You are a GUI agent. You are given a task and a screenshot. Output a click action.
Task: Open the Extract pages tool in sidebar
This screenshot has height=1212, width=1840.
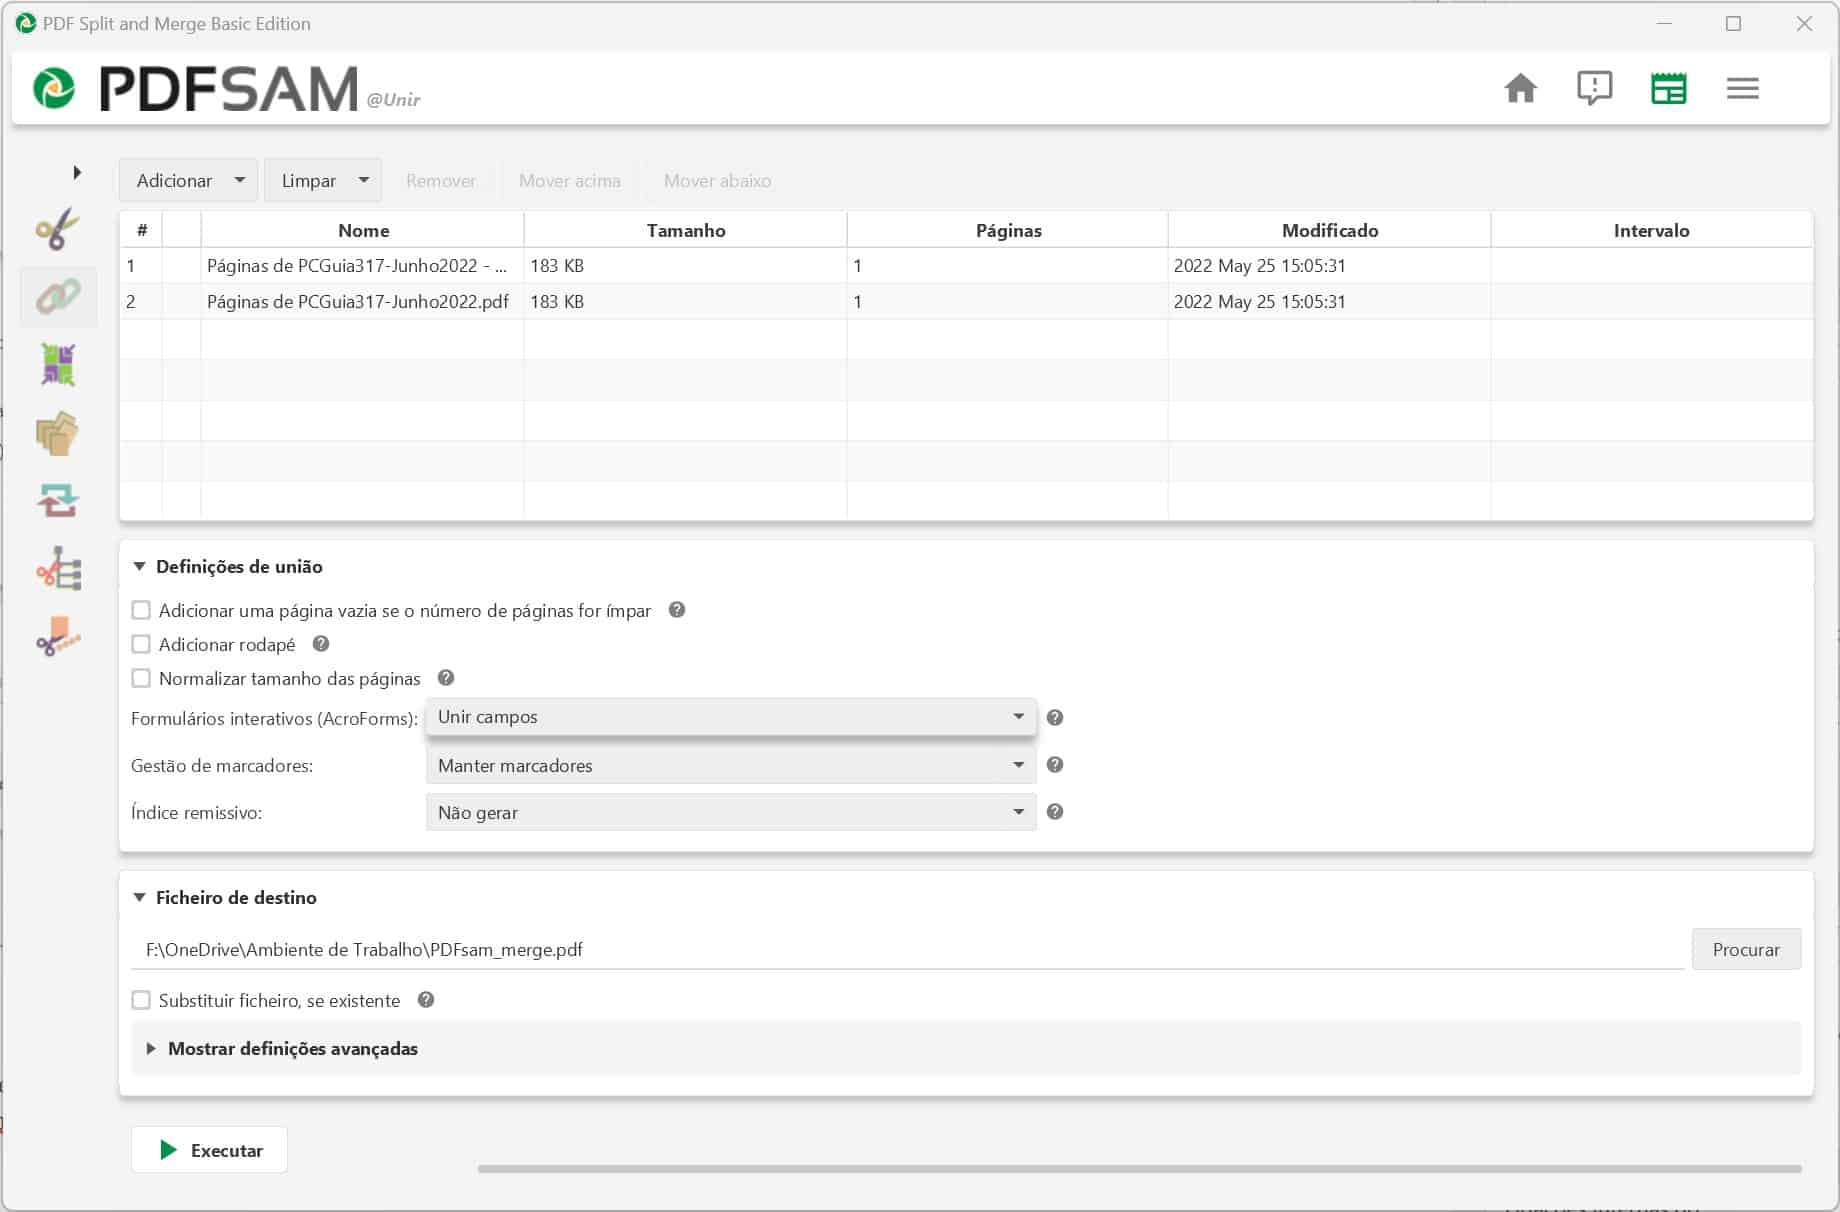58,433
